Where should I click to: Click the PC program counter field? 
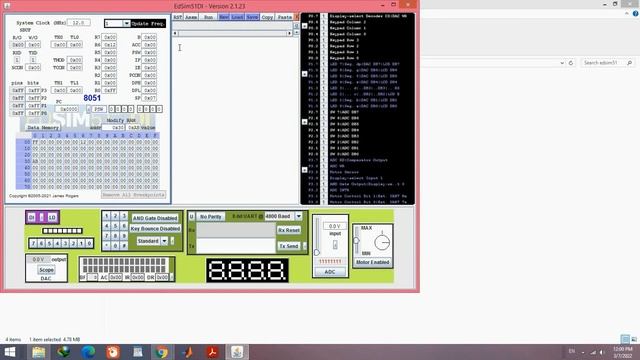coord(67,109)
